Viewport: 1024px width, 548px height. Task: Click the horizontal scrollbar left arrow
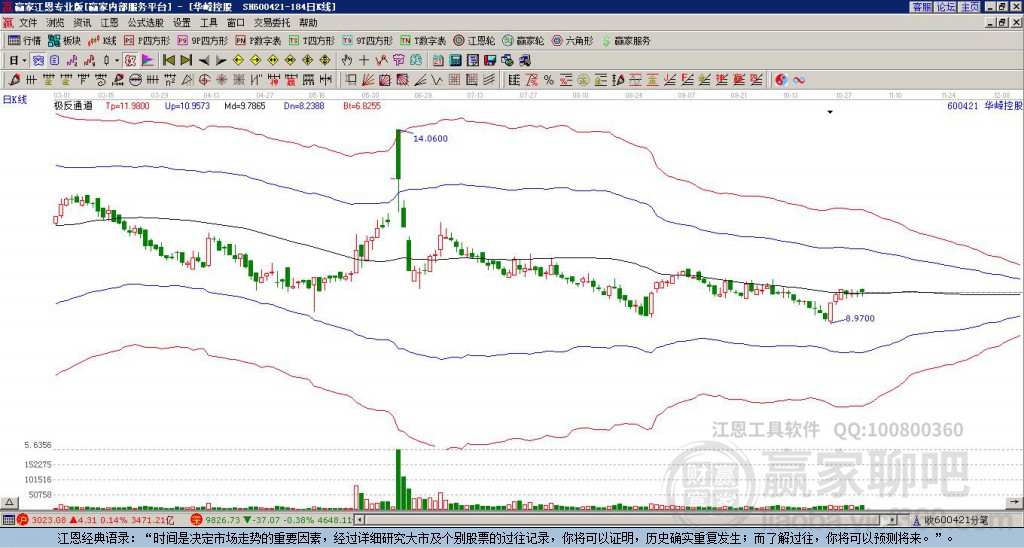(x=359, y=520)
